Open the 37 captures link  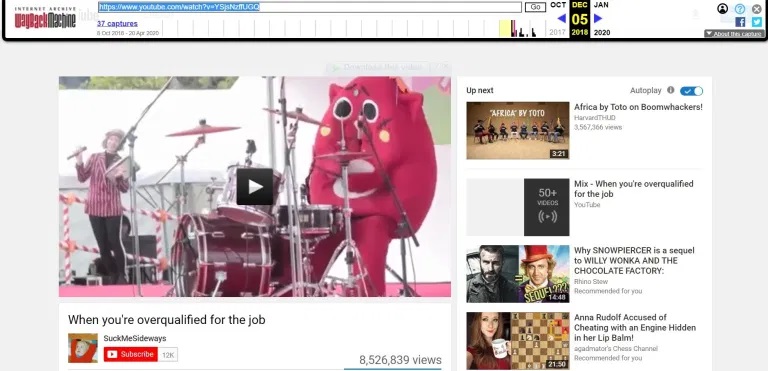(x=117, y=24)
